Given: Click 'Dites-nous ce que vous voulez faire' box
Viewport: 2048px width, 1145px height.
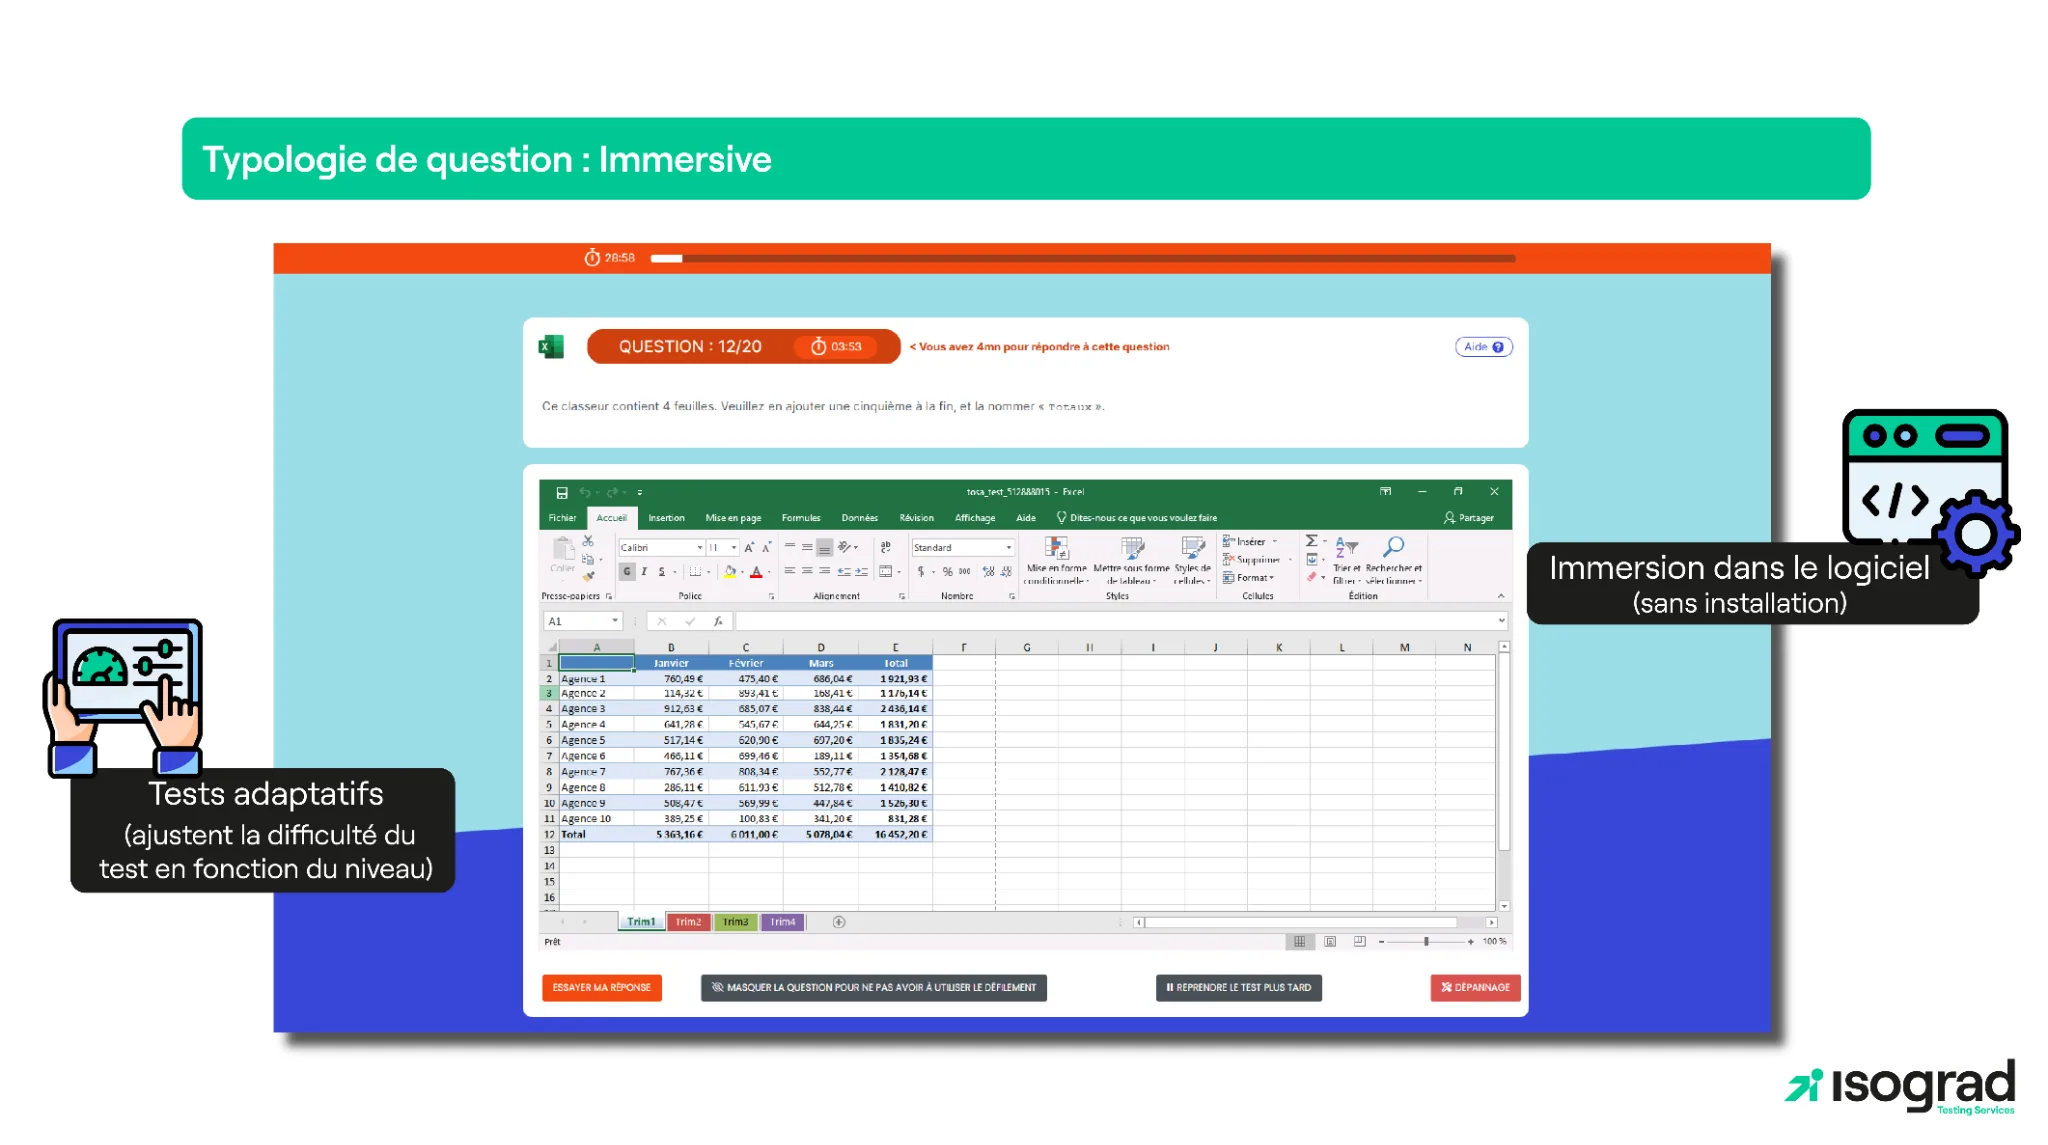Looking at the screenshot, I should (x=1137, y=518).
